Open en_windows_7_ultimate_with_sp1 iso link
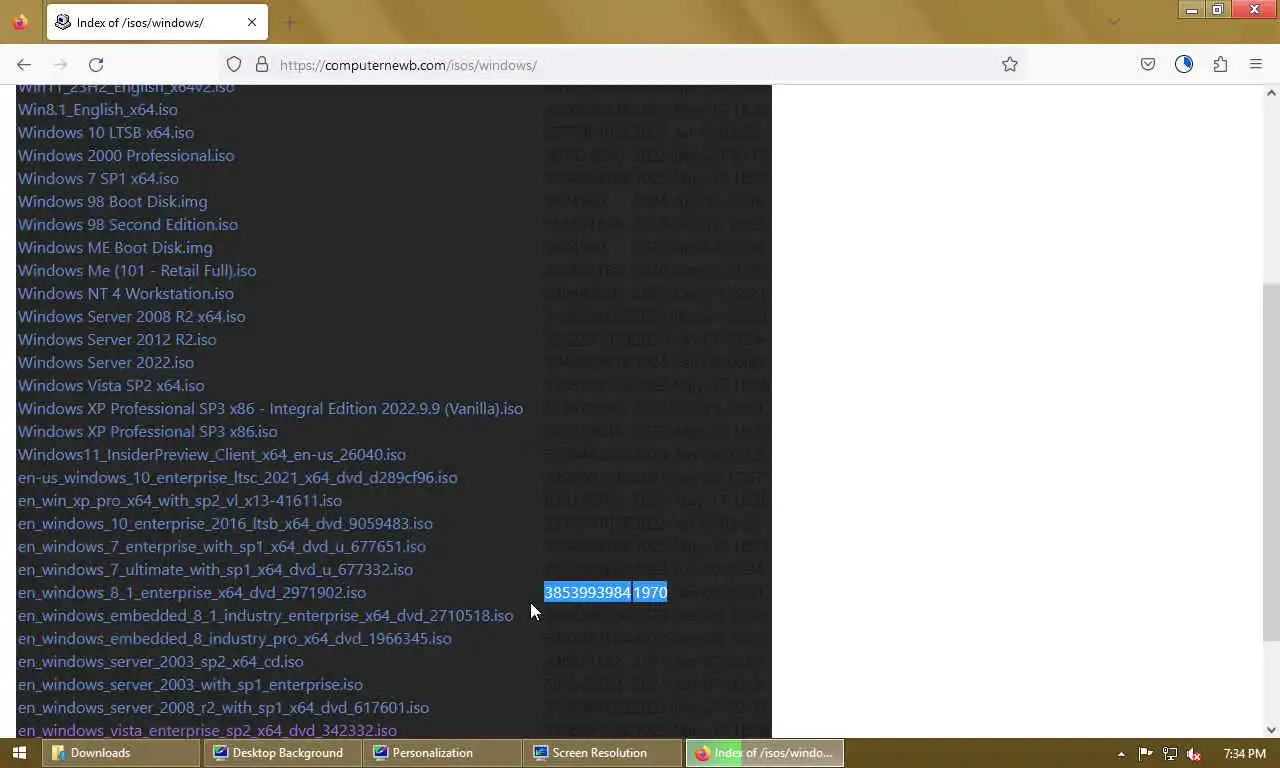1280x768 pixels. point(215,569)
